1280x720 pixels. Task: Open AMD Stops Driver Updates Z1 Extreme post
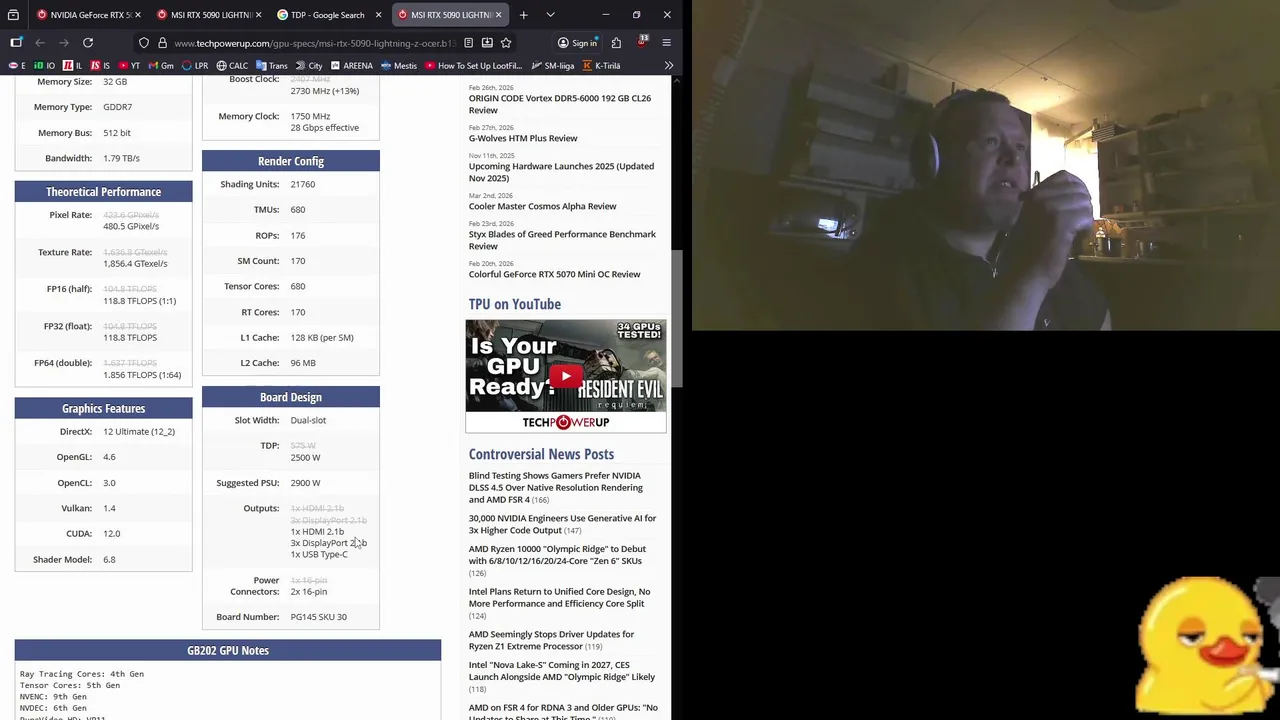[551, 640]
